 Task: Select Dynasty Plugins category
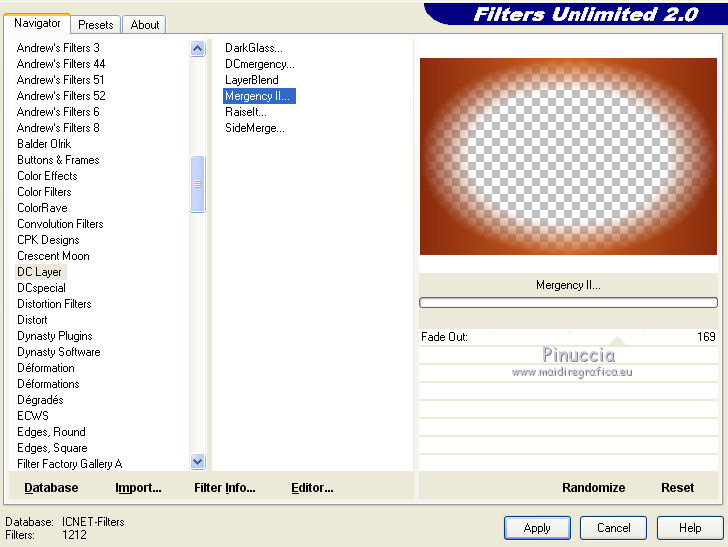tap(55, 336)
